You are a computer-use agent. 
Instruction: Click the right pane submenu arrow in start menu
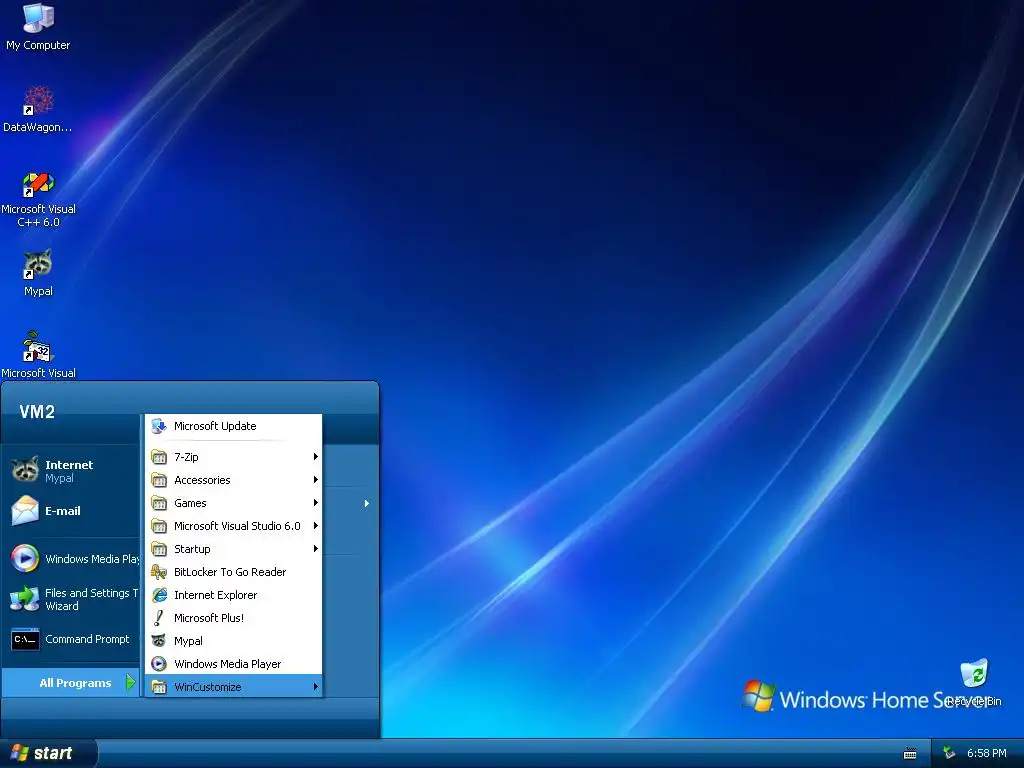click(x=366, y=504)
